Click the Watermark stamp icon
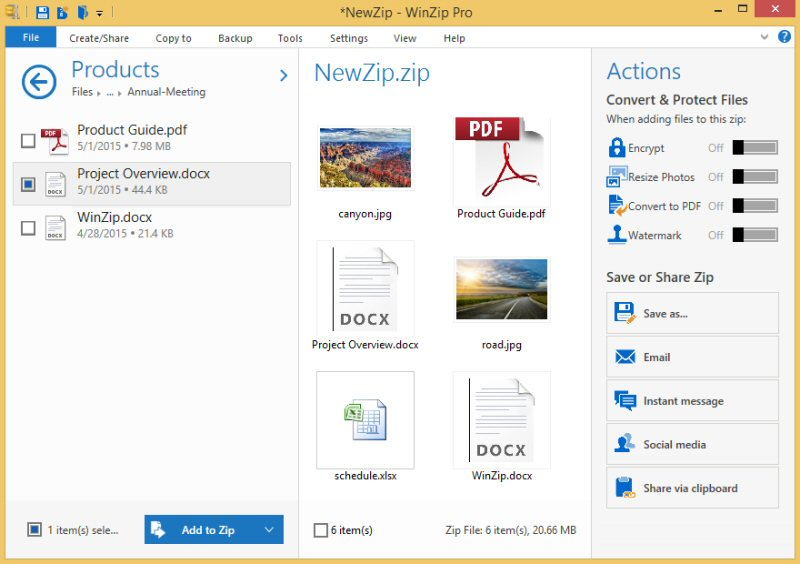Image resolution: width=800 pixels, height=564 pixels. [616, 235]
